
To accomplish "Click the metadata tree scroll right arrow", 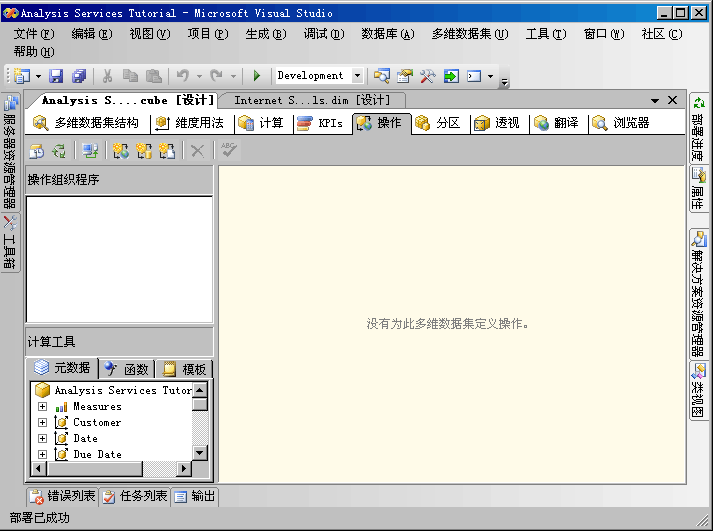I will tap(184, 468).
